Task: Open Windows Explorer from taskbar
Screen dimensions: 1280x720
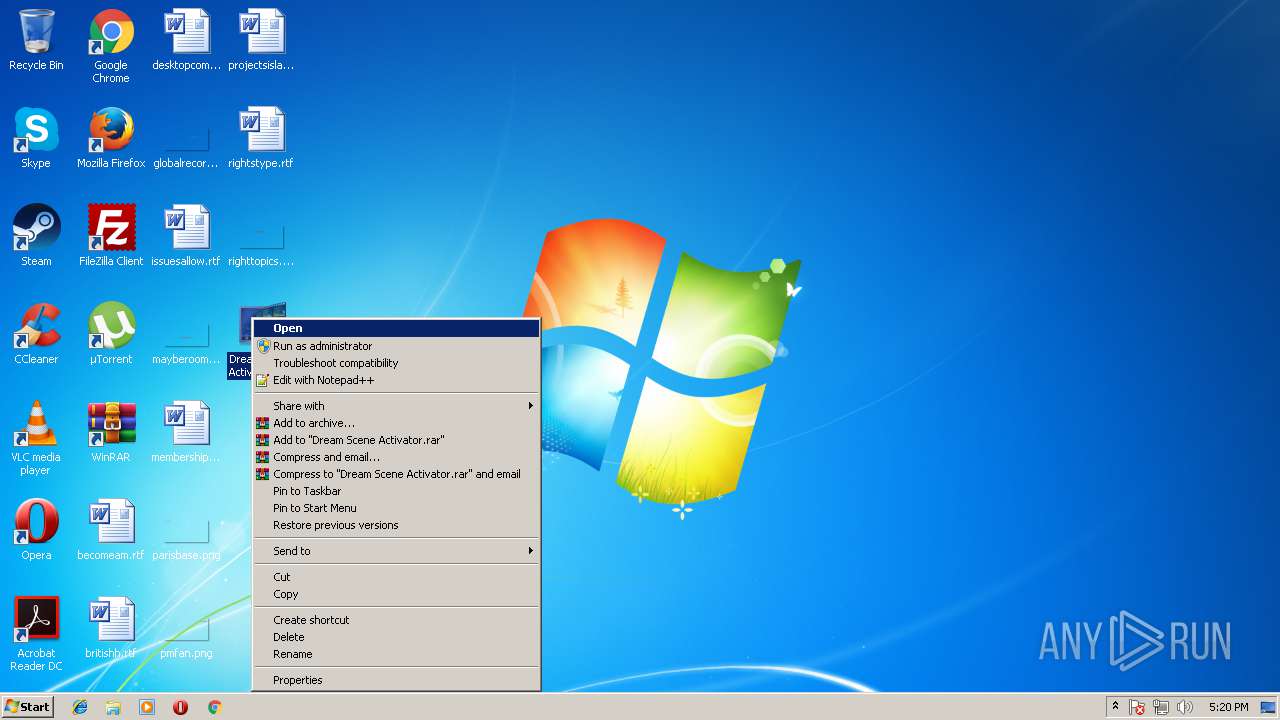Action: point(113,707)
